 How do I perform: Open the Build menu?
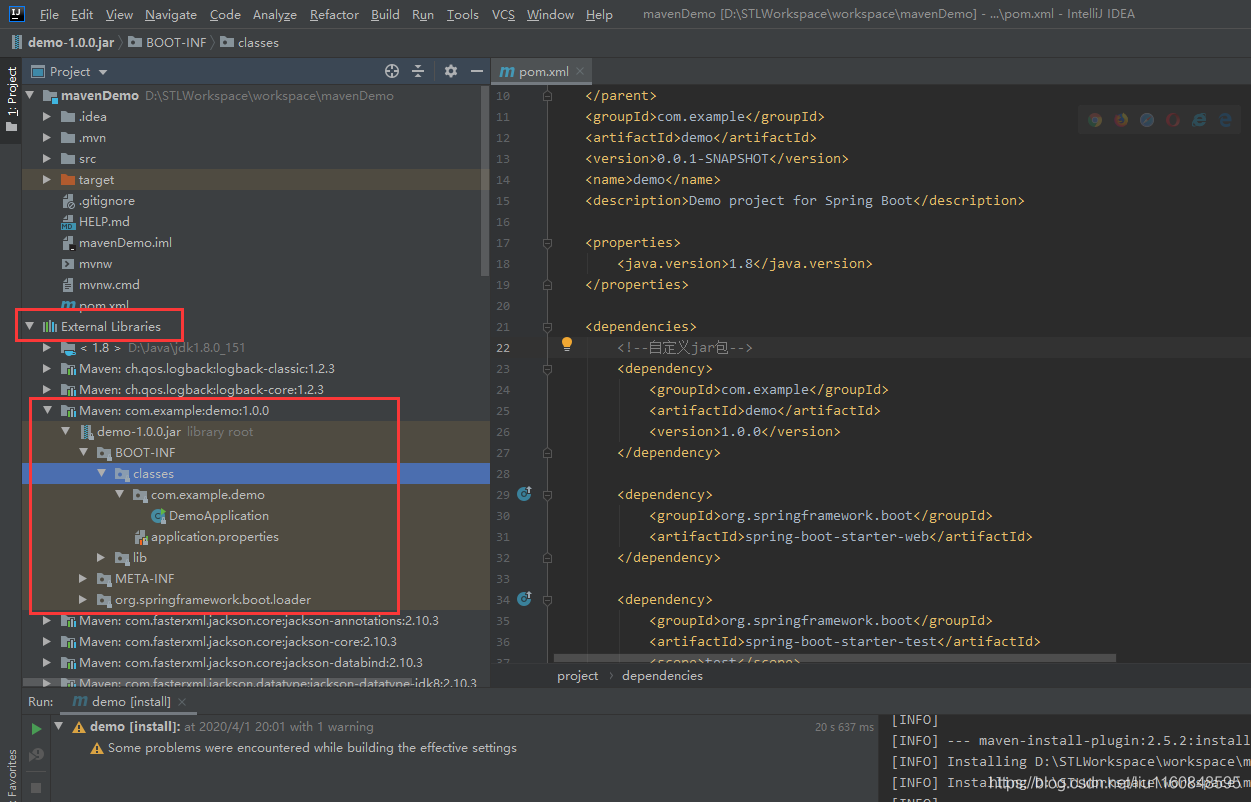click(385, 15)
